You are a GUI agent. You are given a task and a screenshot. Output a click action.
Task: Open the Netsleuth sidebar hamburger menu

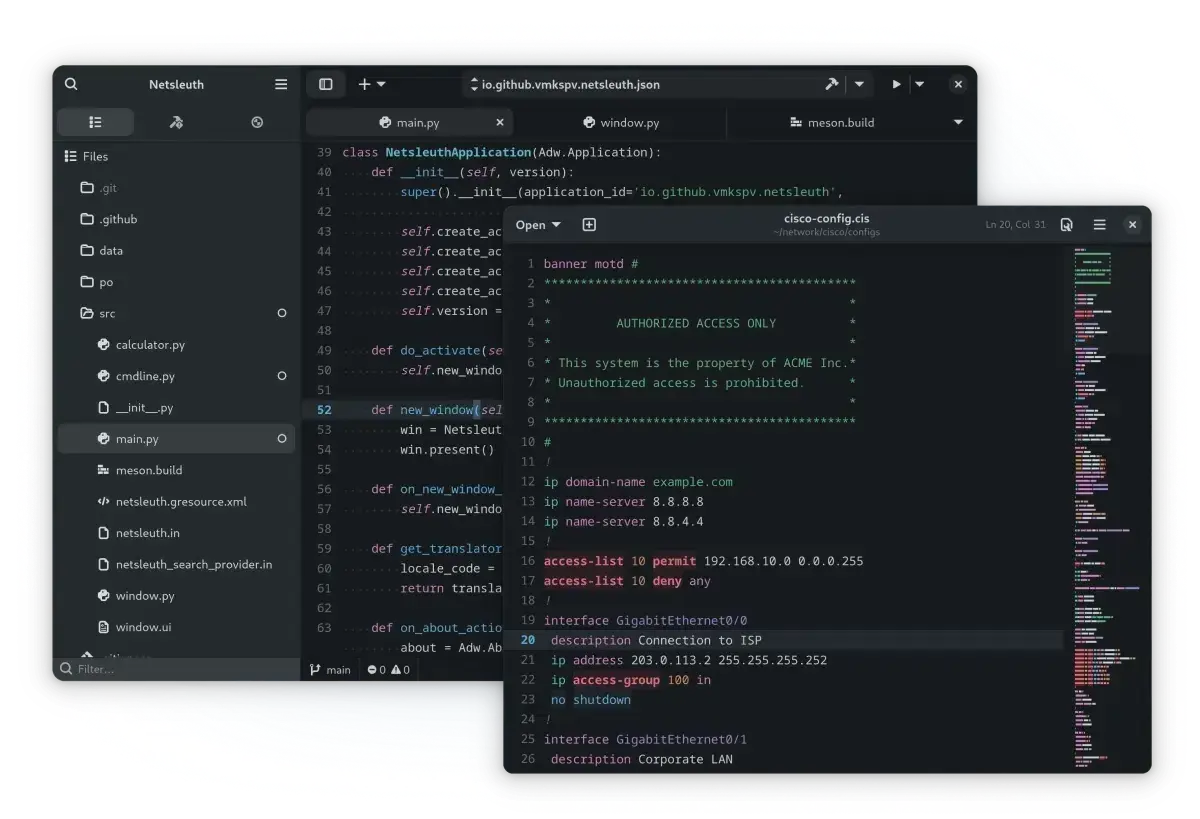click(281, 84)
